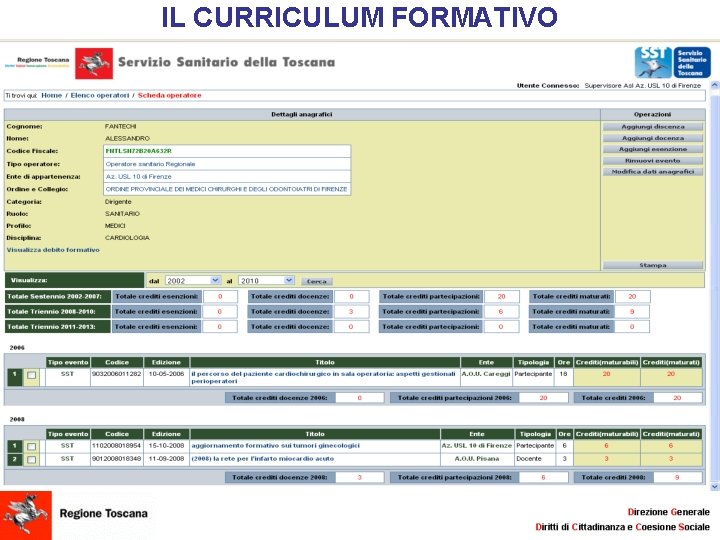
Task: Tick checkbox for 2006 cardiochirurgico event row
Action: coord(31,375)
